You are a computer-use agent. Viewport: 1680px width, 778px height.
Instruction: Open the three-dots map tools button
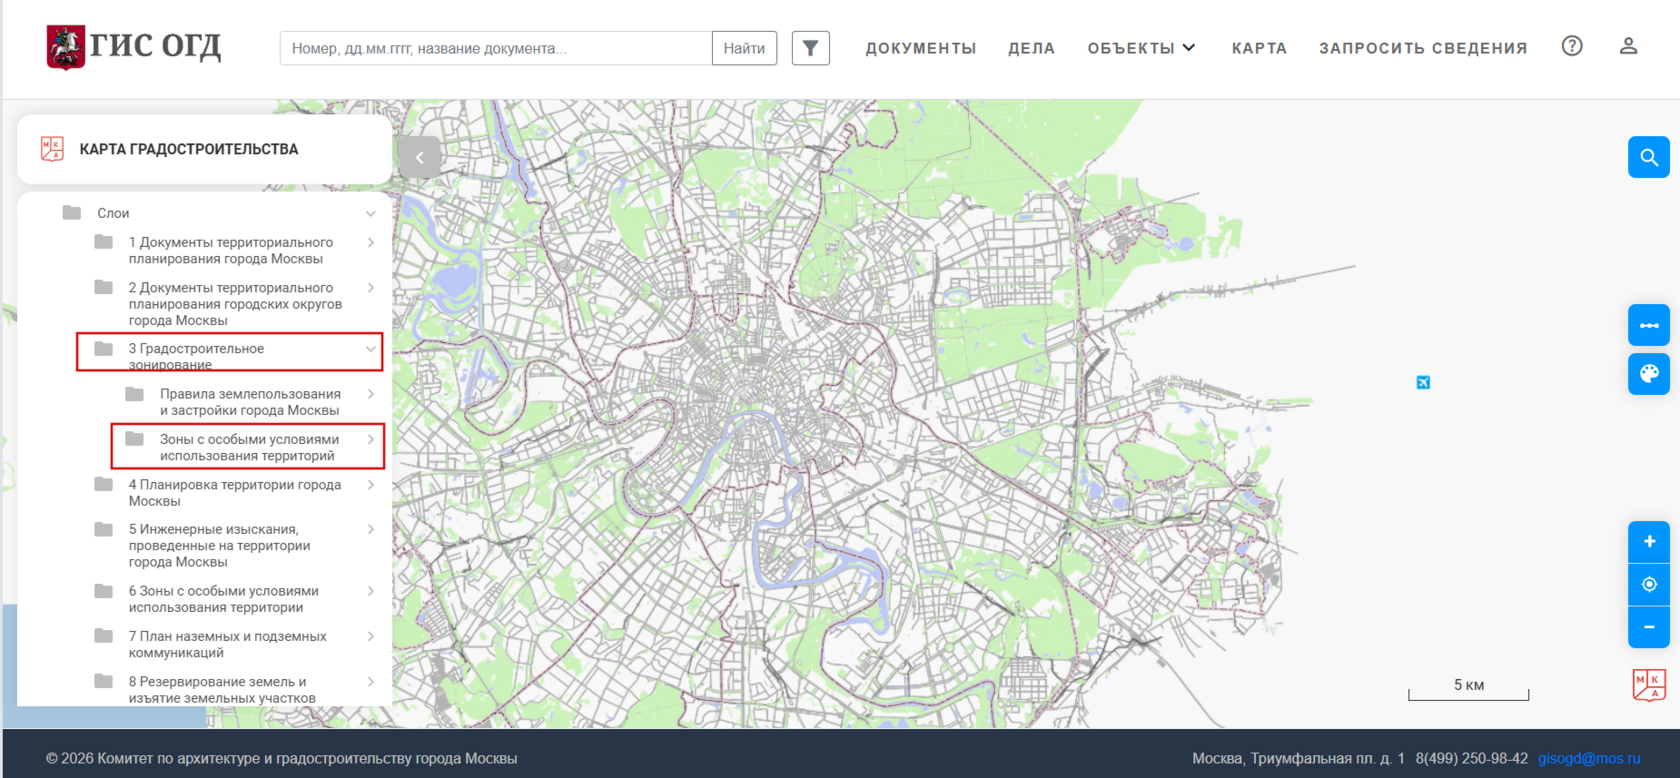[1649, 325]
